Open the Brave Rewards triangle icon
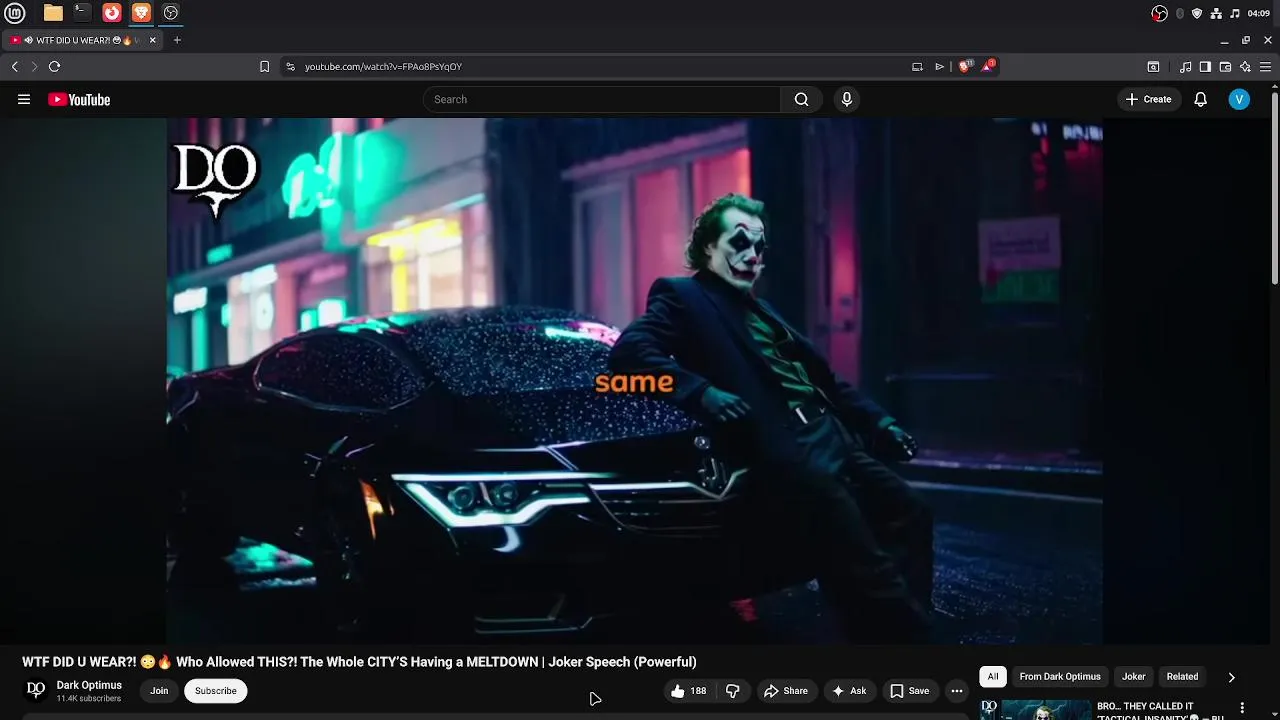1280x720 pixels. (988, 66)
